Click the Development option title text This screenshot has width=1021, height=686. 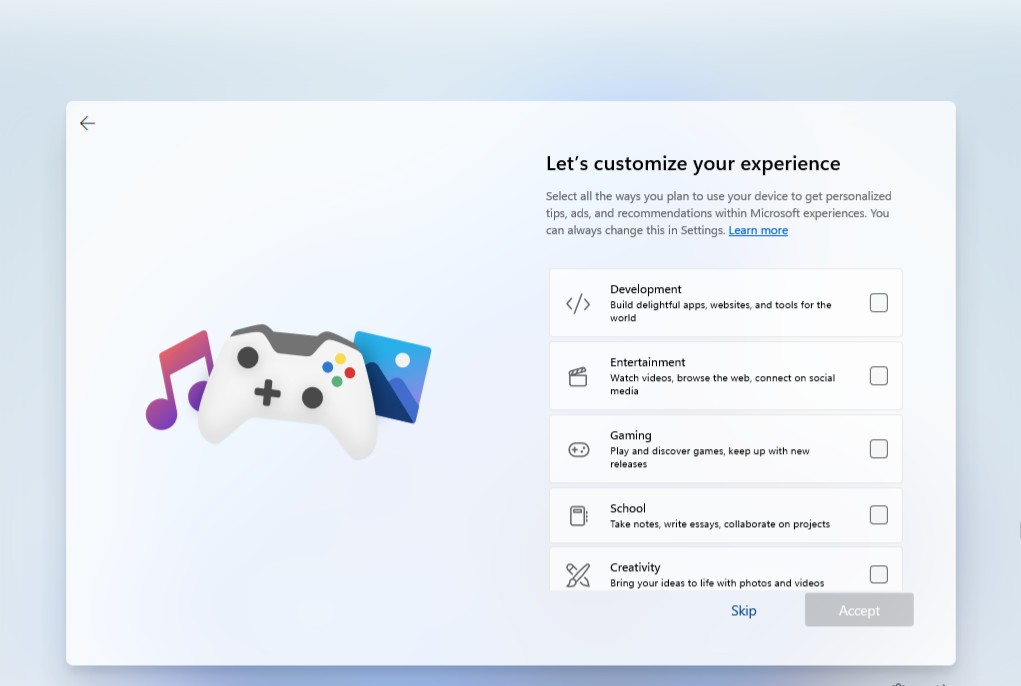point(646,289)
